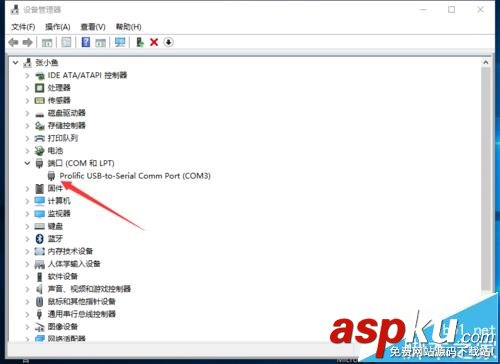This screenshot has height=364, width=500.
Task: Collapse the 端口 (COM 和 LPT) node
Action: [x=27, y=163]
